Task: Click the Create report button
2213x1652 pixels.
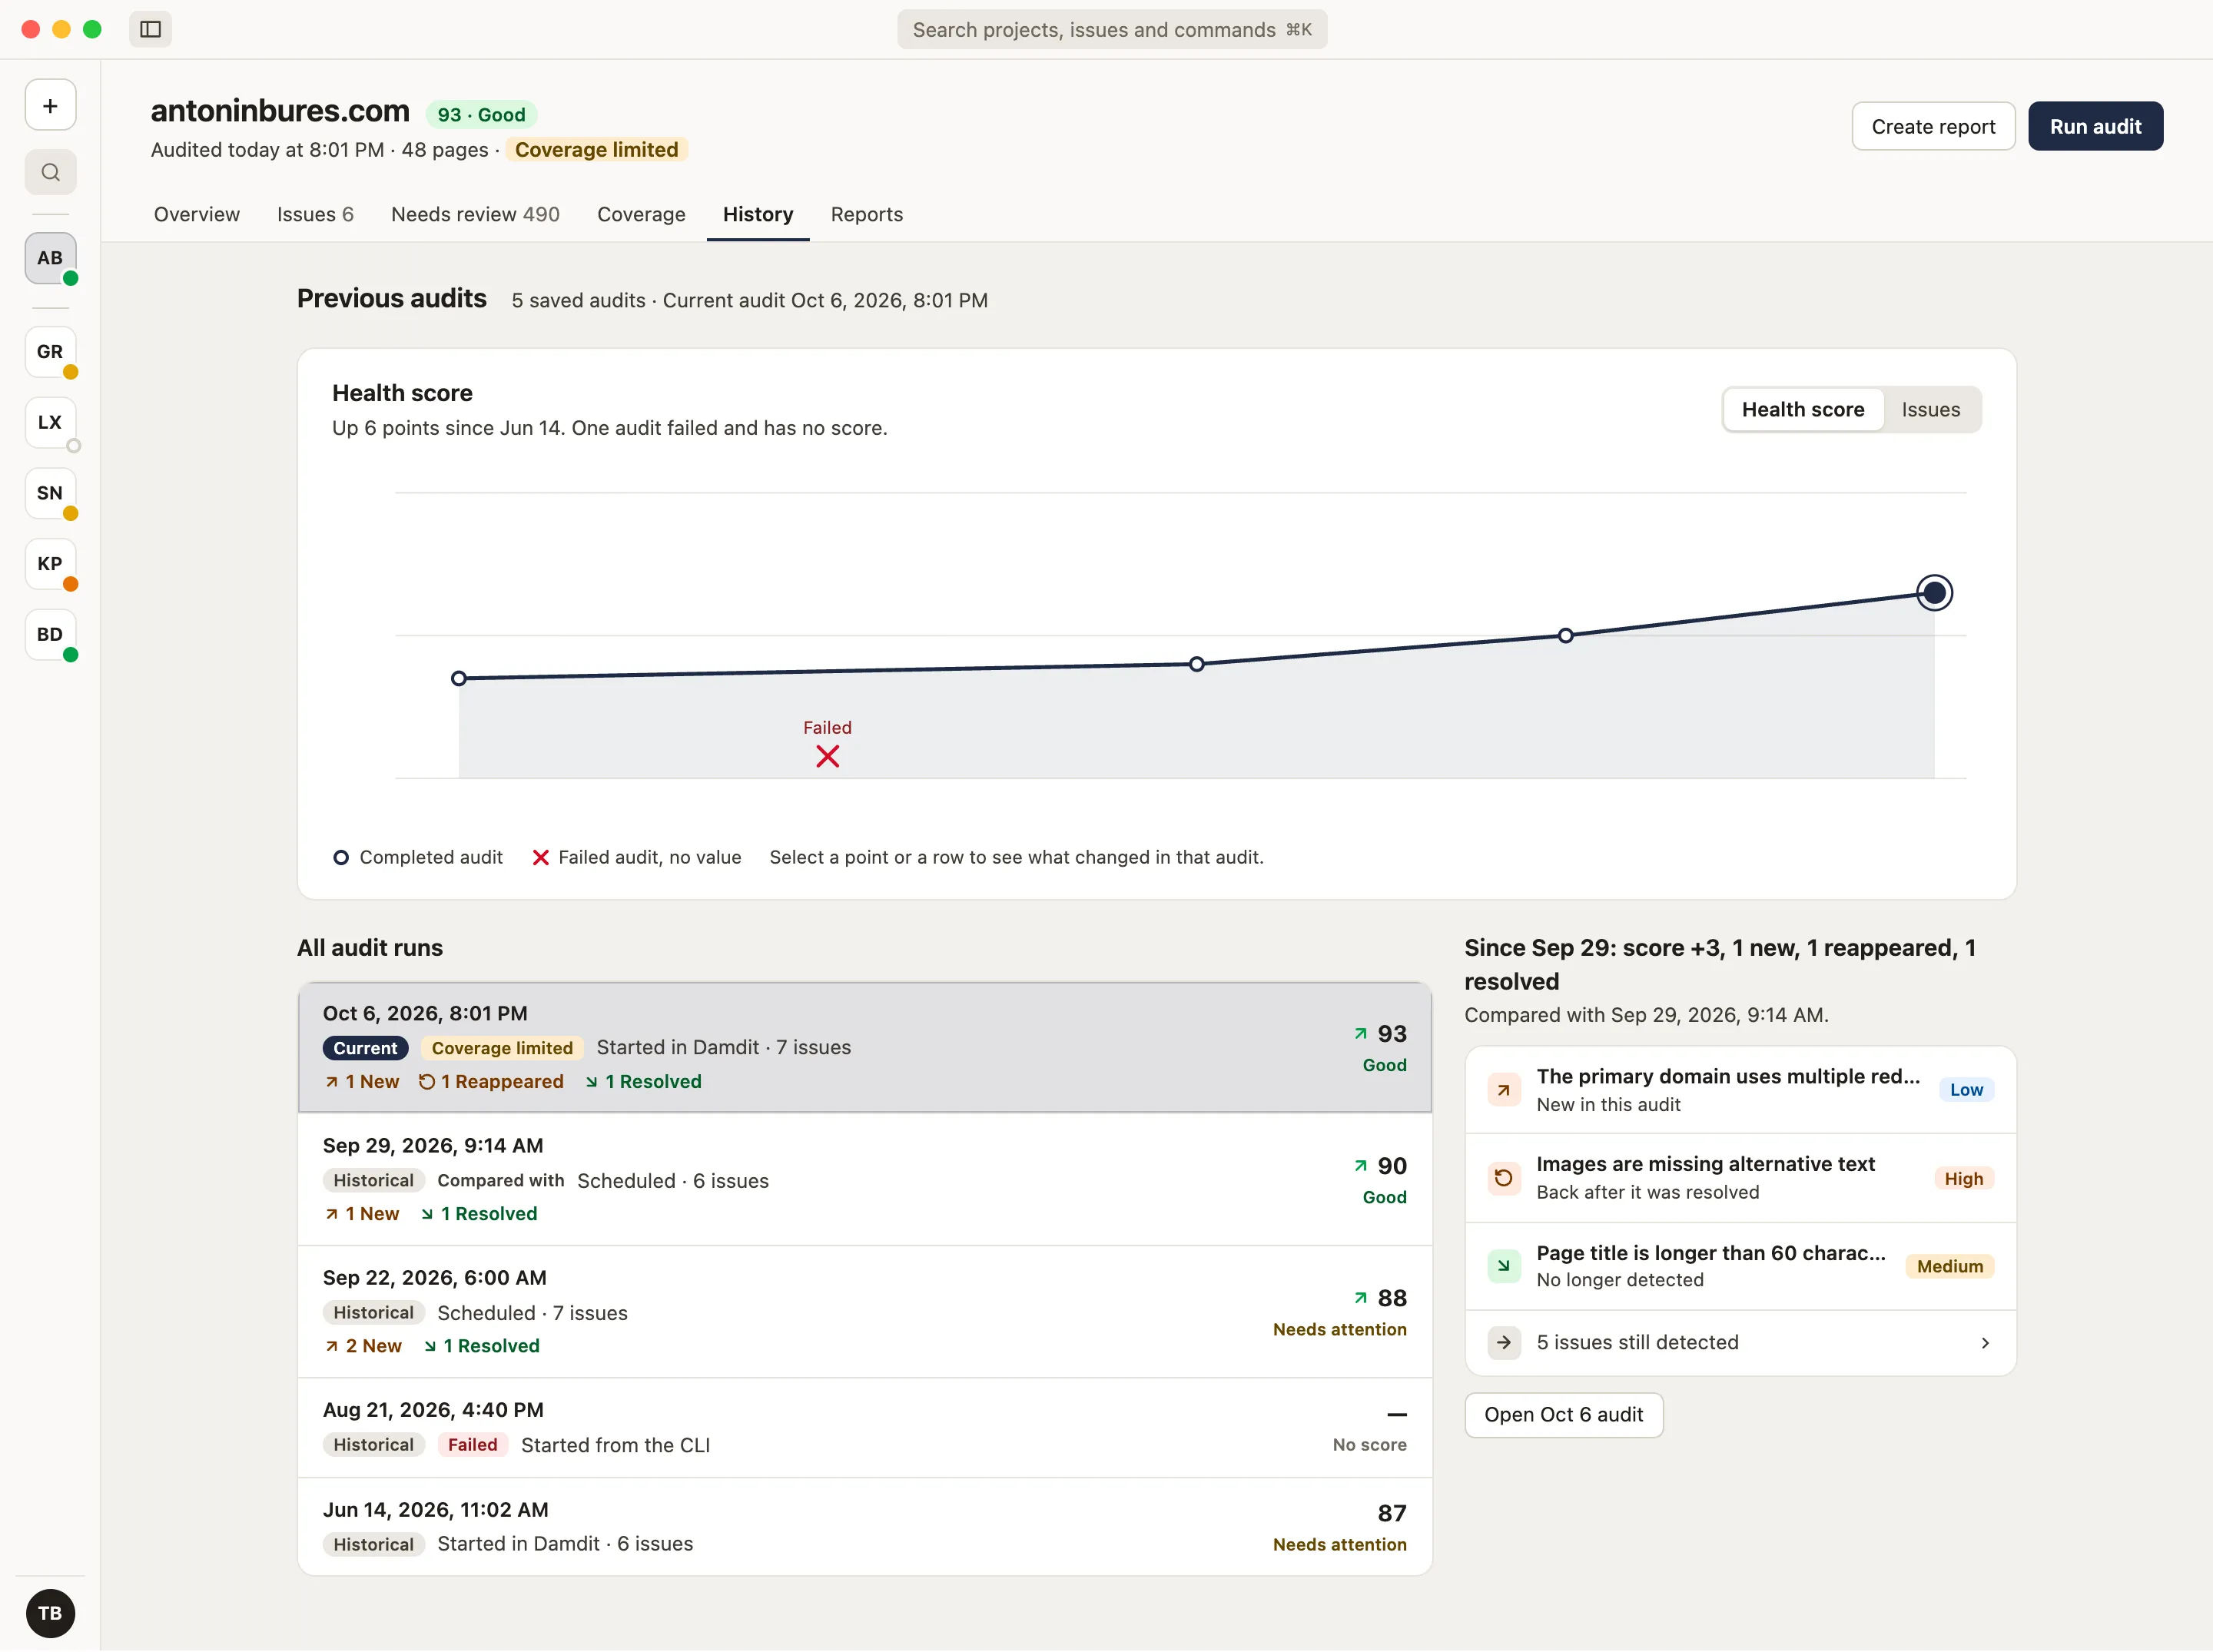Action: click(1932, 126)
